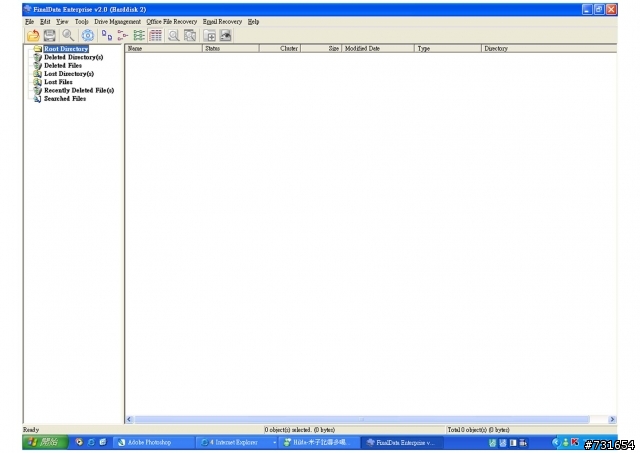Select Recently Deleted File(s) tree node
This screenshot has height=453, width=640.
(x=79, y=90)
